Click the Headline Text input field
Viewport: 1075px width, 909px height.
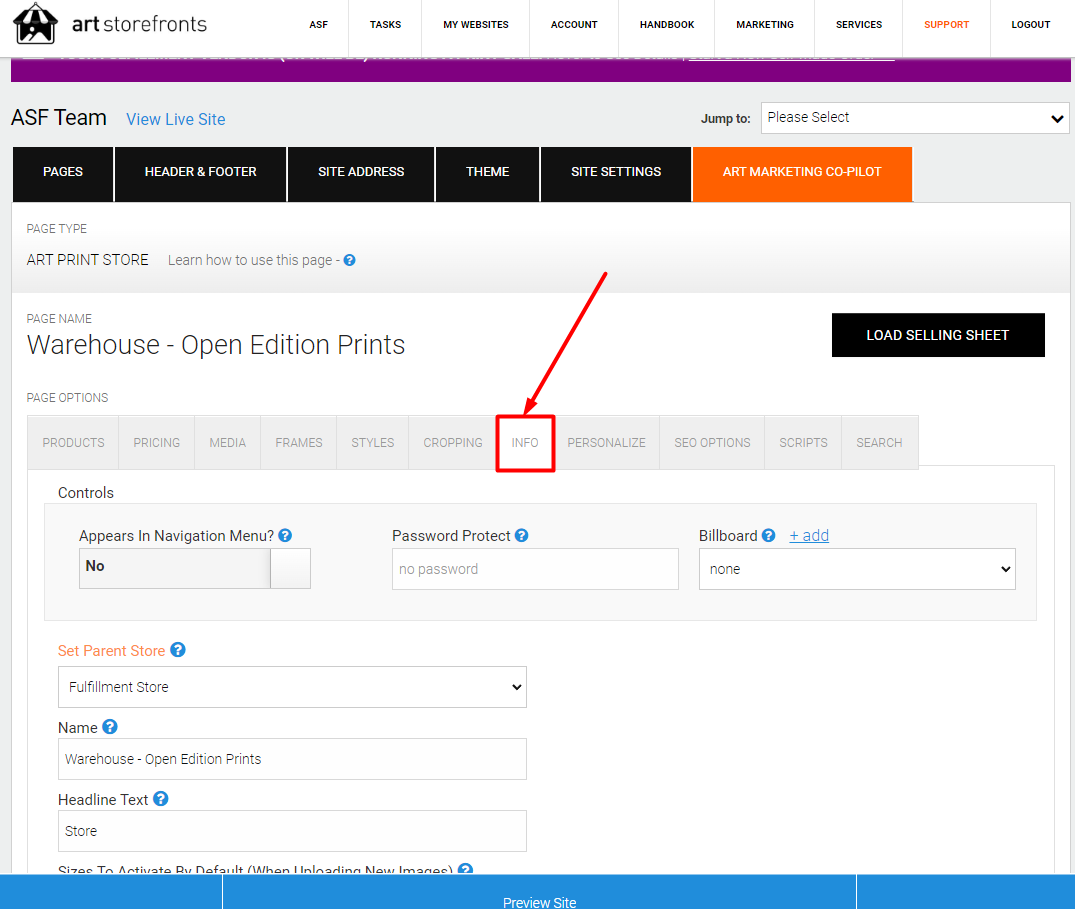point(292,831)
